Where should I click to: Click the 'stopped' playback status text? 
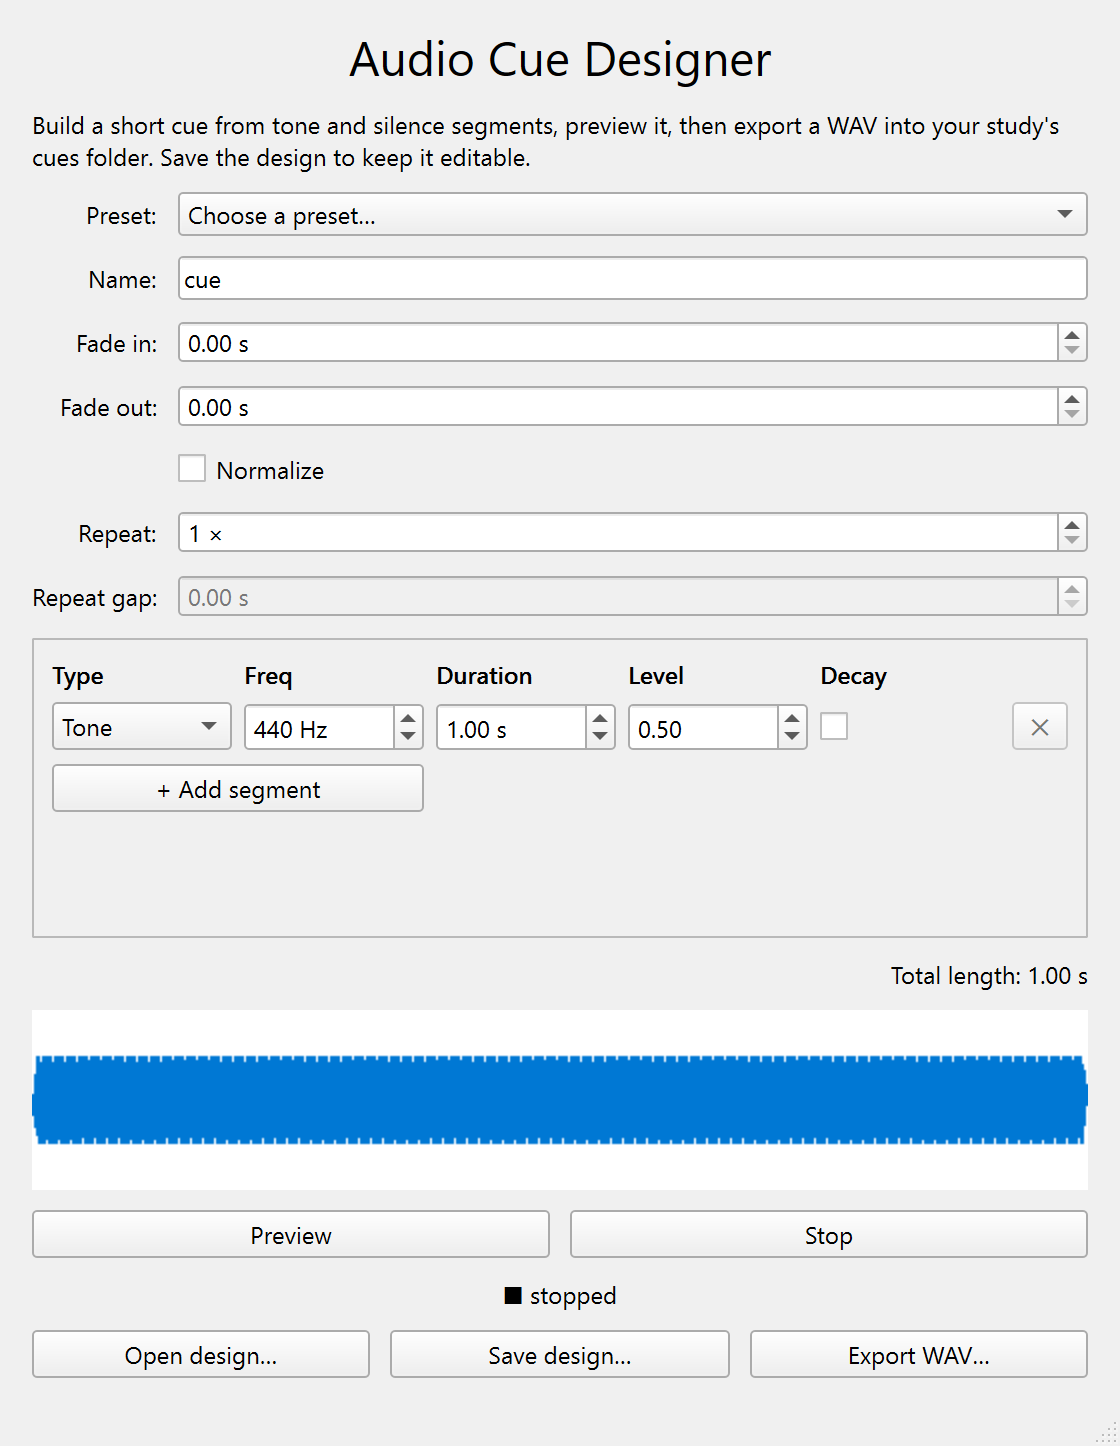(573, 1296)
